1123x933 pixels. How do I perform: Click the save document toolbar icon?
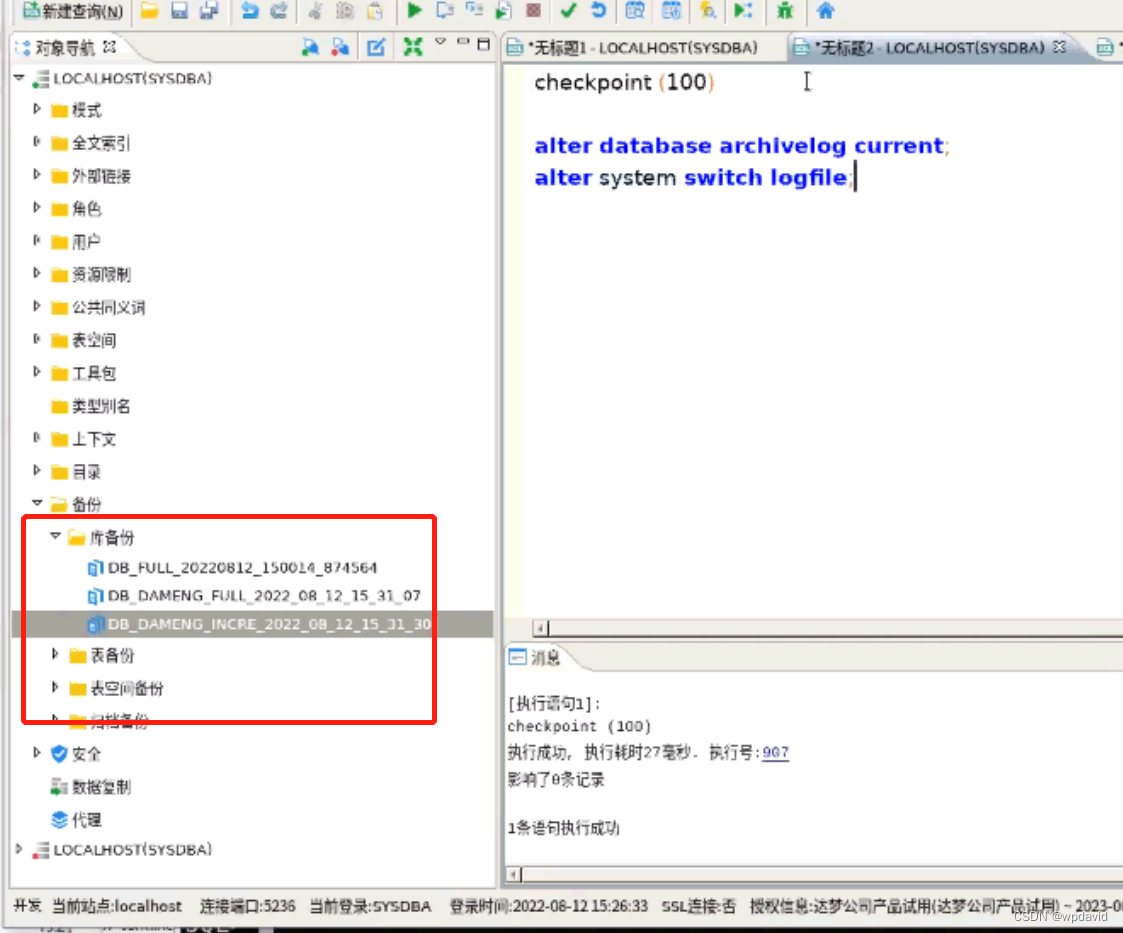(180, 13)
